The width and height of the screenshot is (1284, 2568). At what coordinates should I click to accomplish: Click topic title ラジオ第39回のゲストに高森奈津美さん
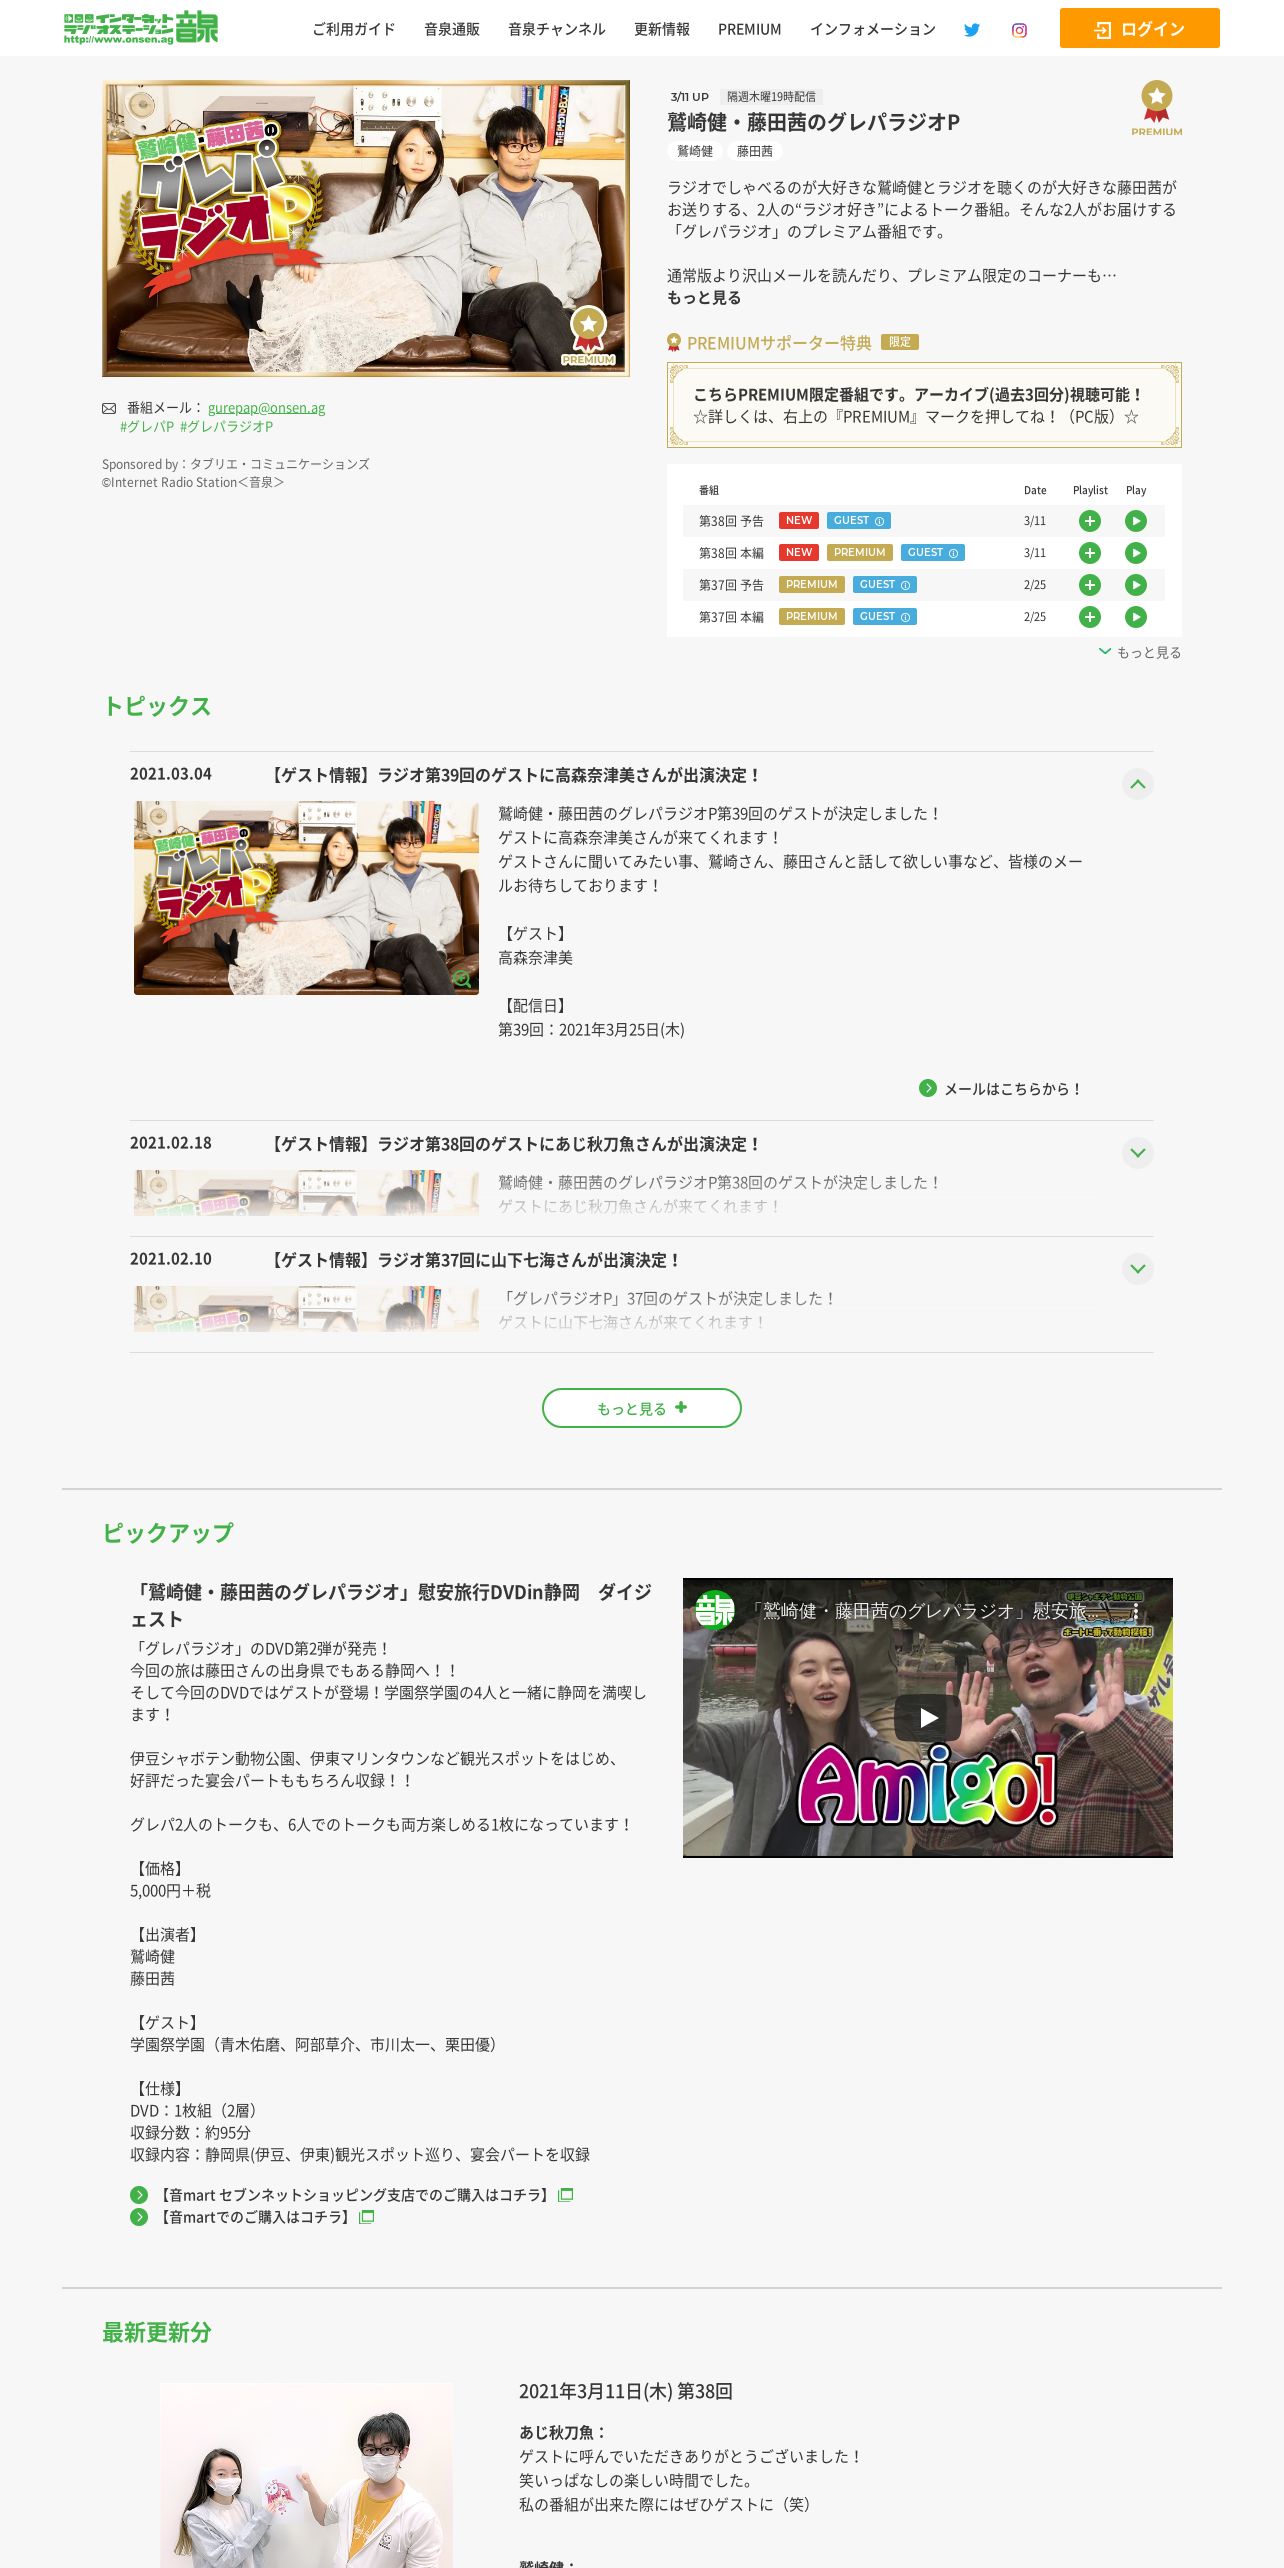coord(514,776)
